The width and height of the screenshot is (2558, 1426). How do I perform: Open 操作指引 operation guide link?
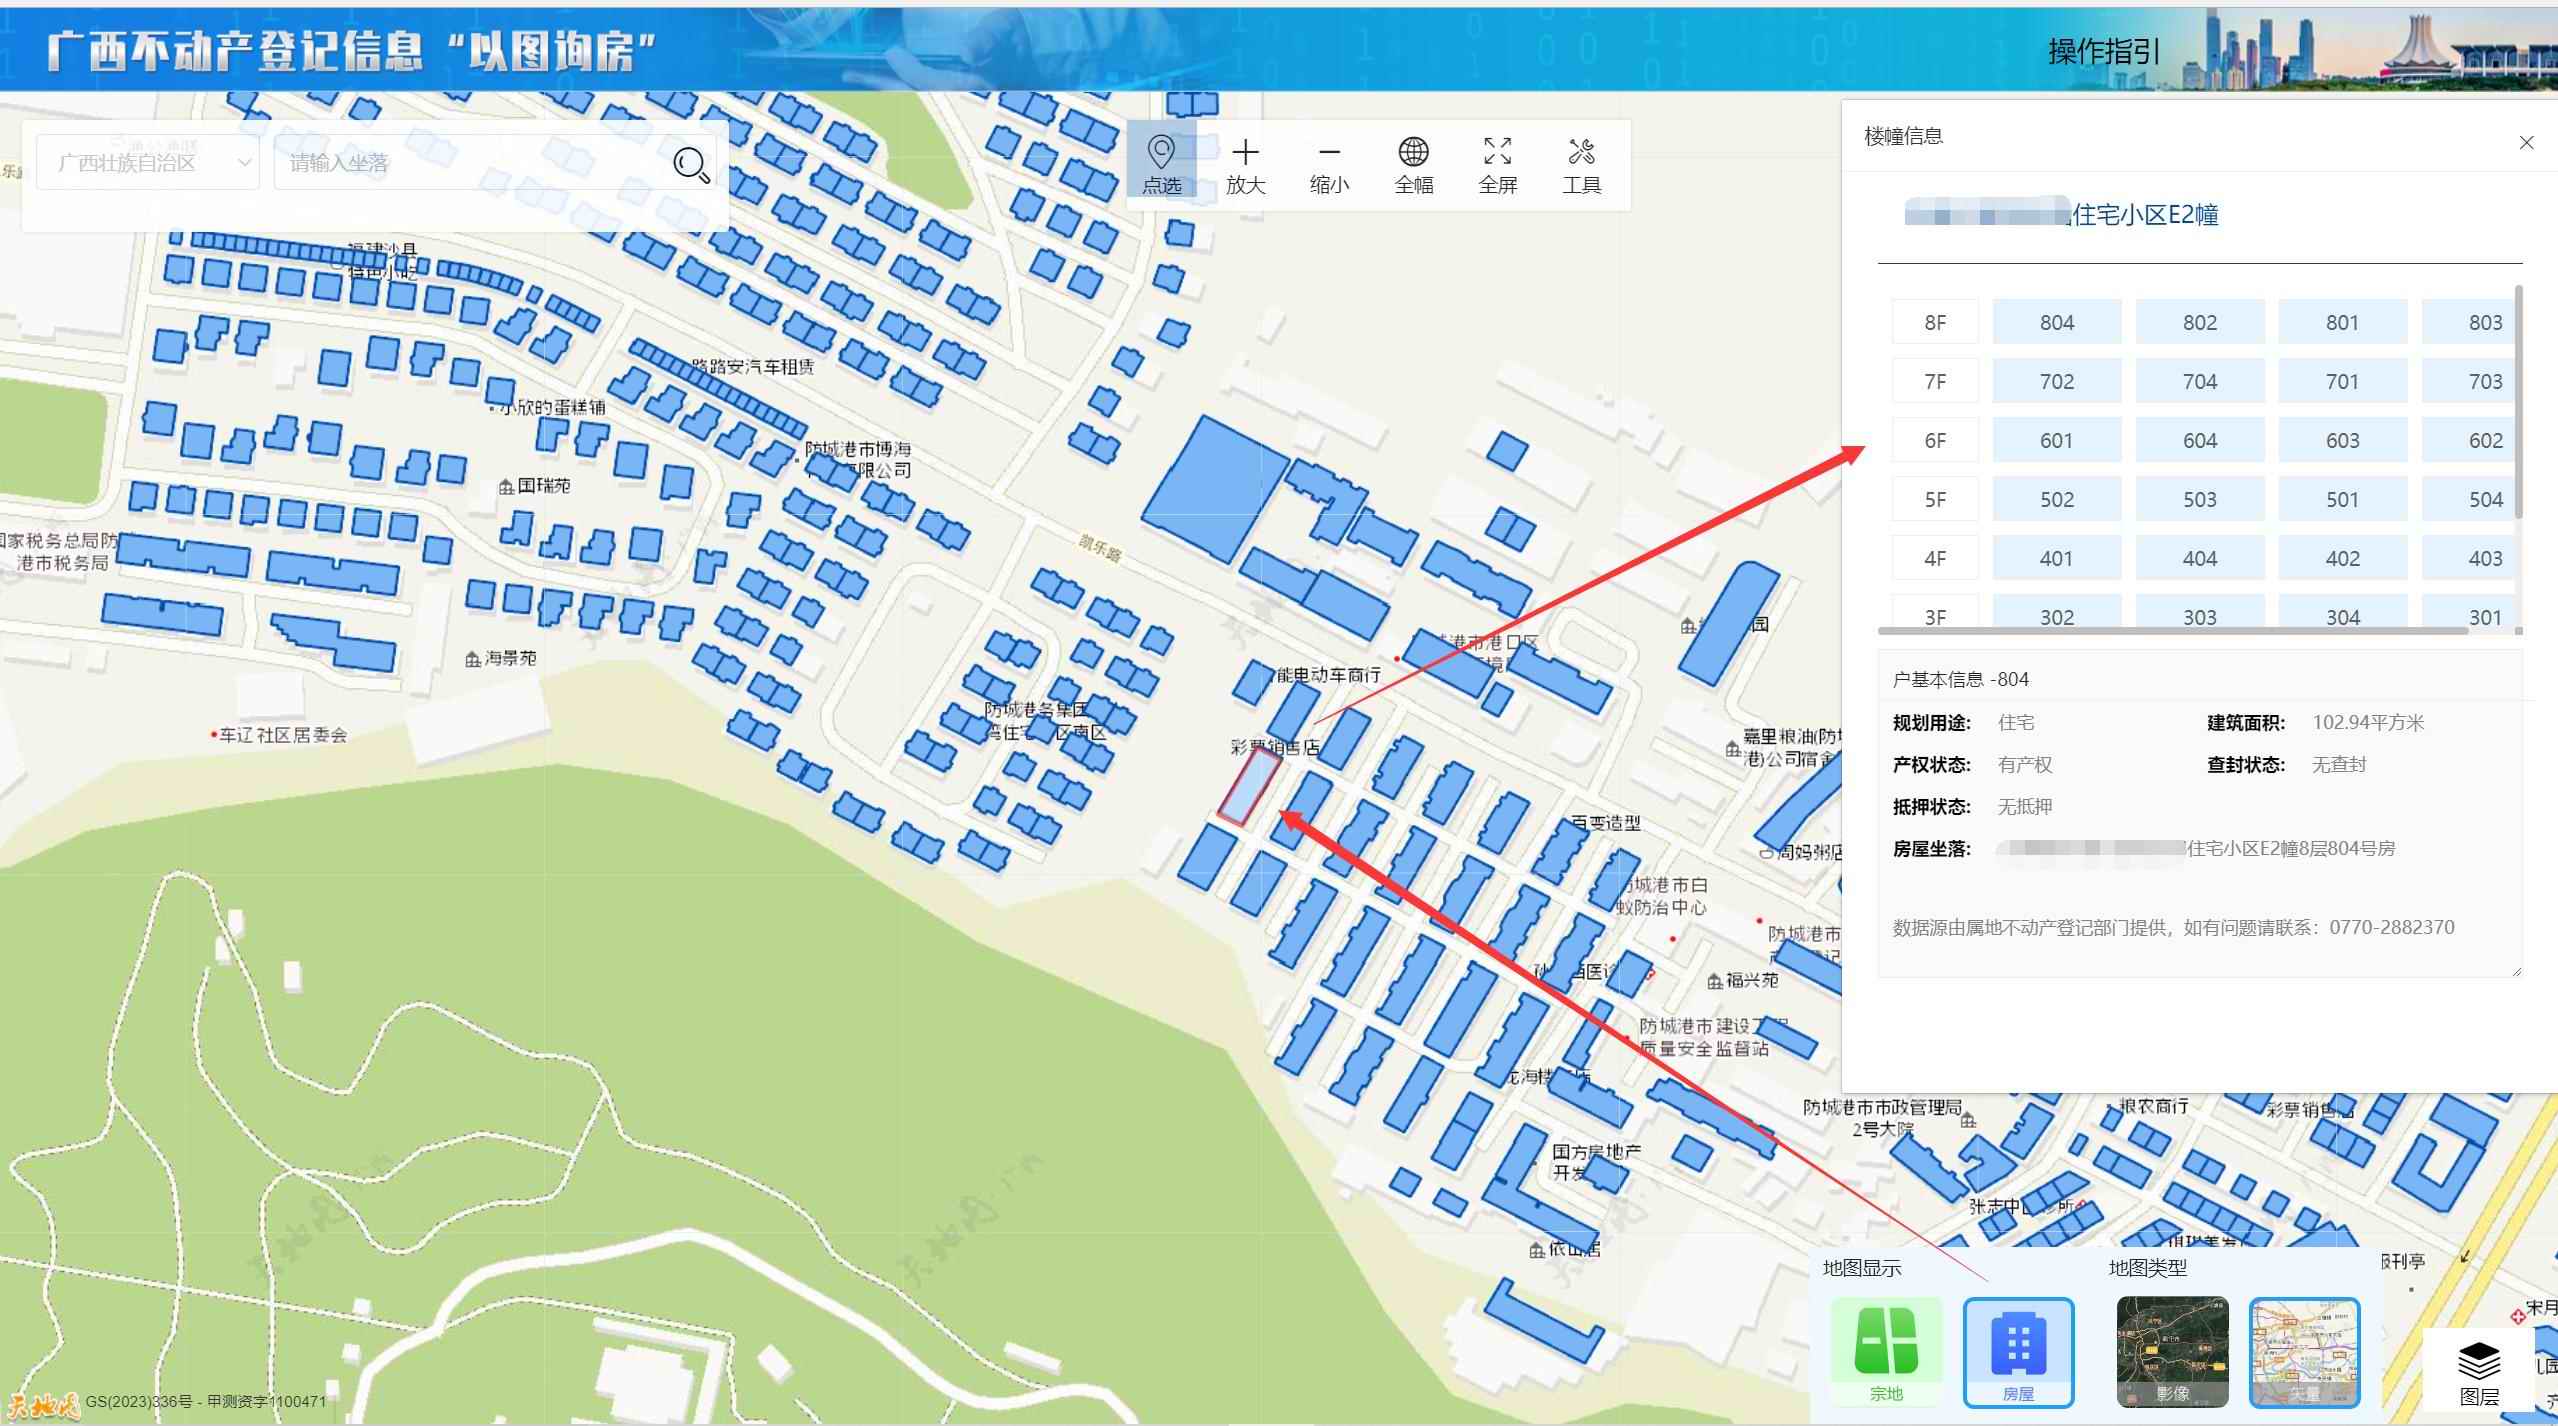2104,52
